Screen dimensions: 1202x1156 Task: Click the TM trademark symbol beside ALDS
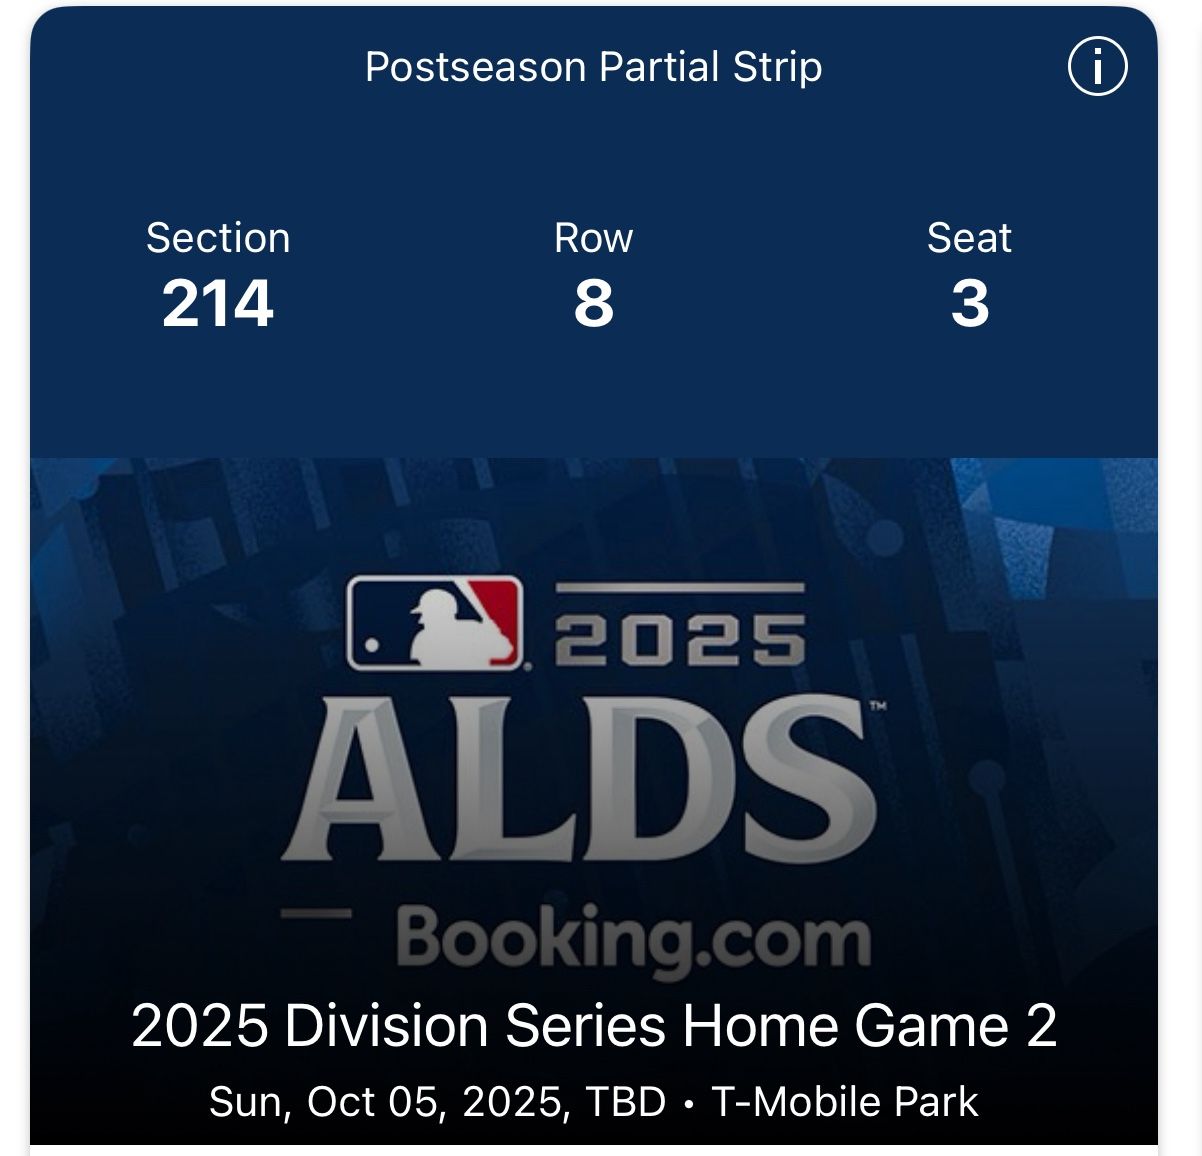(878, 707)
